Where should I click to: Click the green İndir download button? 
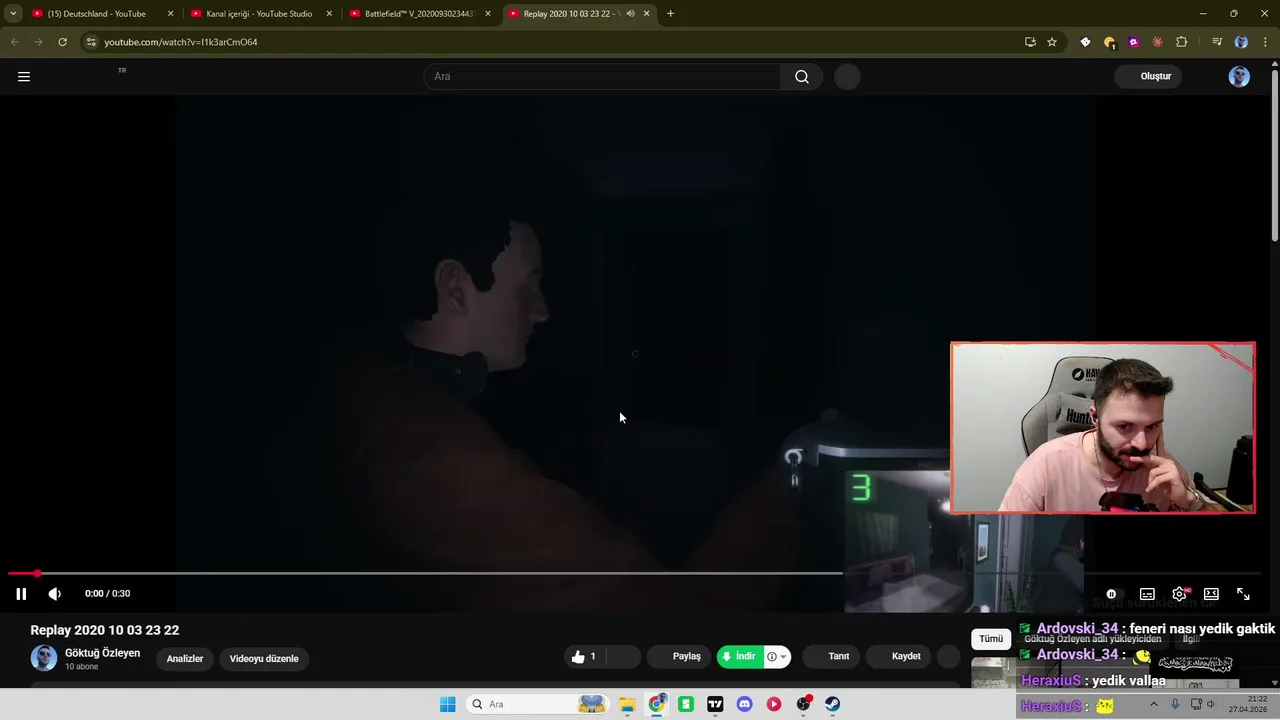pyautogui.click(x=740, y=657)
